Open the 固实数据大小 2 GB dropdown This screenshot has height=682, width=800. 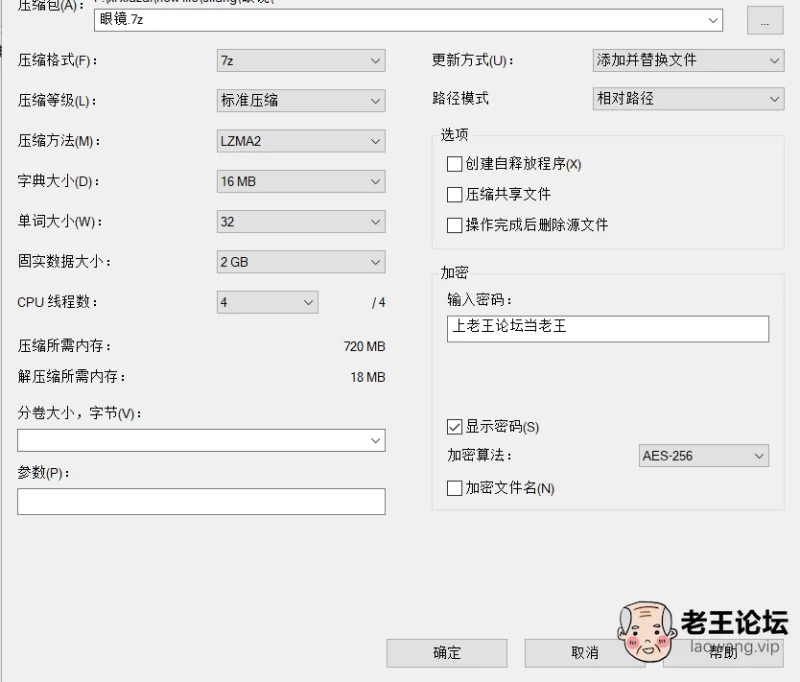(x=301, y=262)
